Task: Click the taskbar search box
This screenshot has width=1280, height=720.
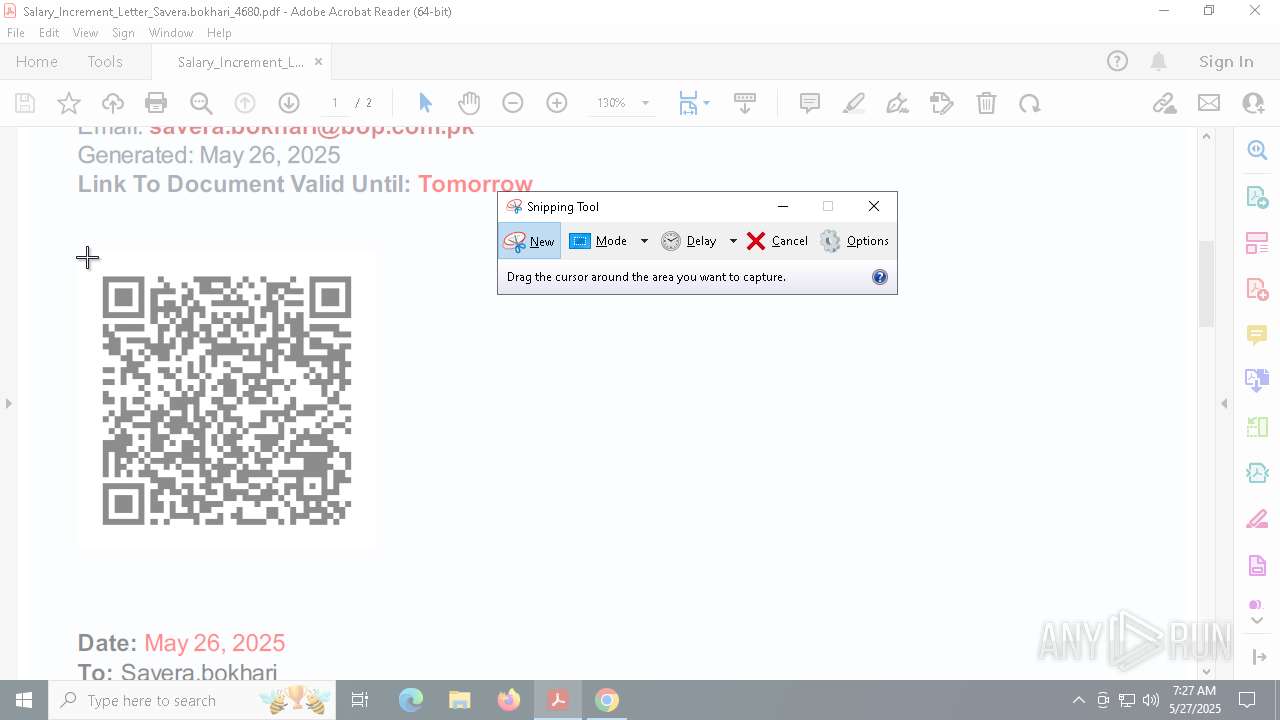Action: [193, 700]
